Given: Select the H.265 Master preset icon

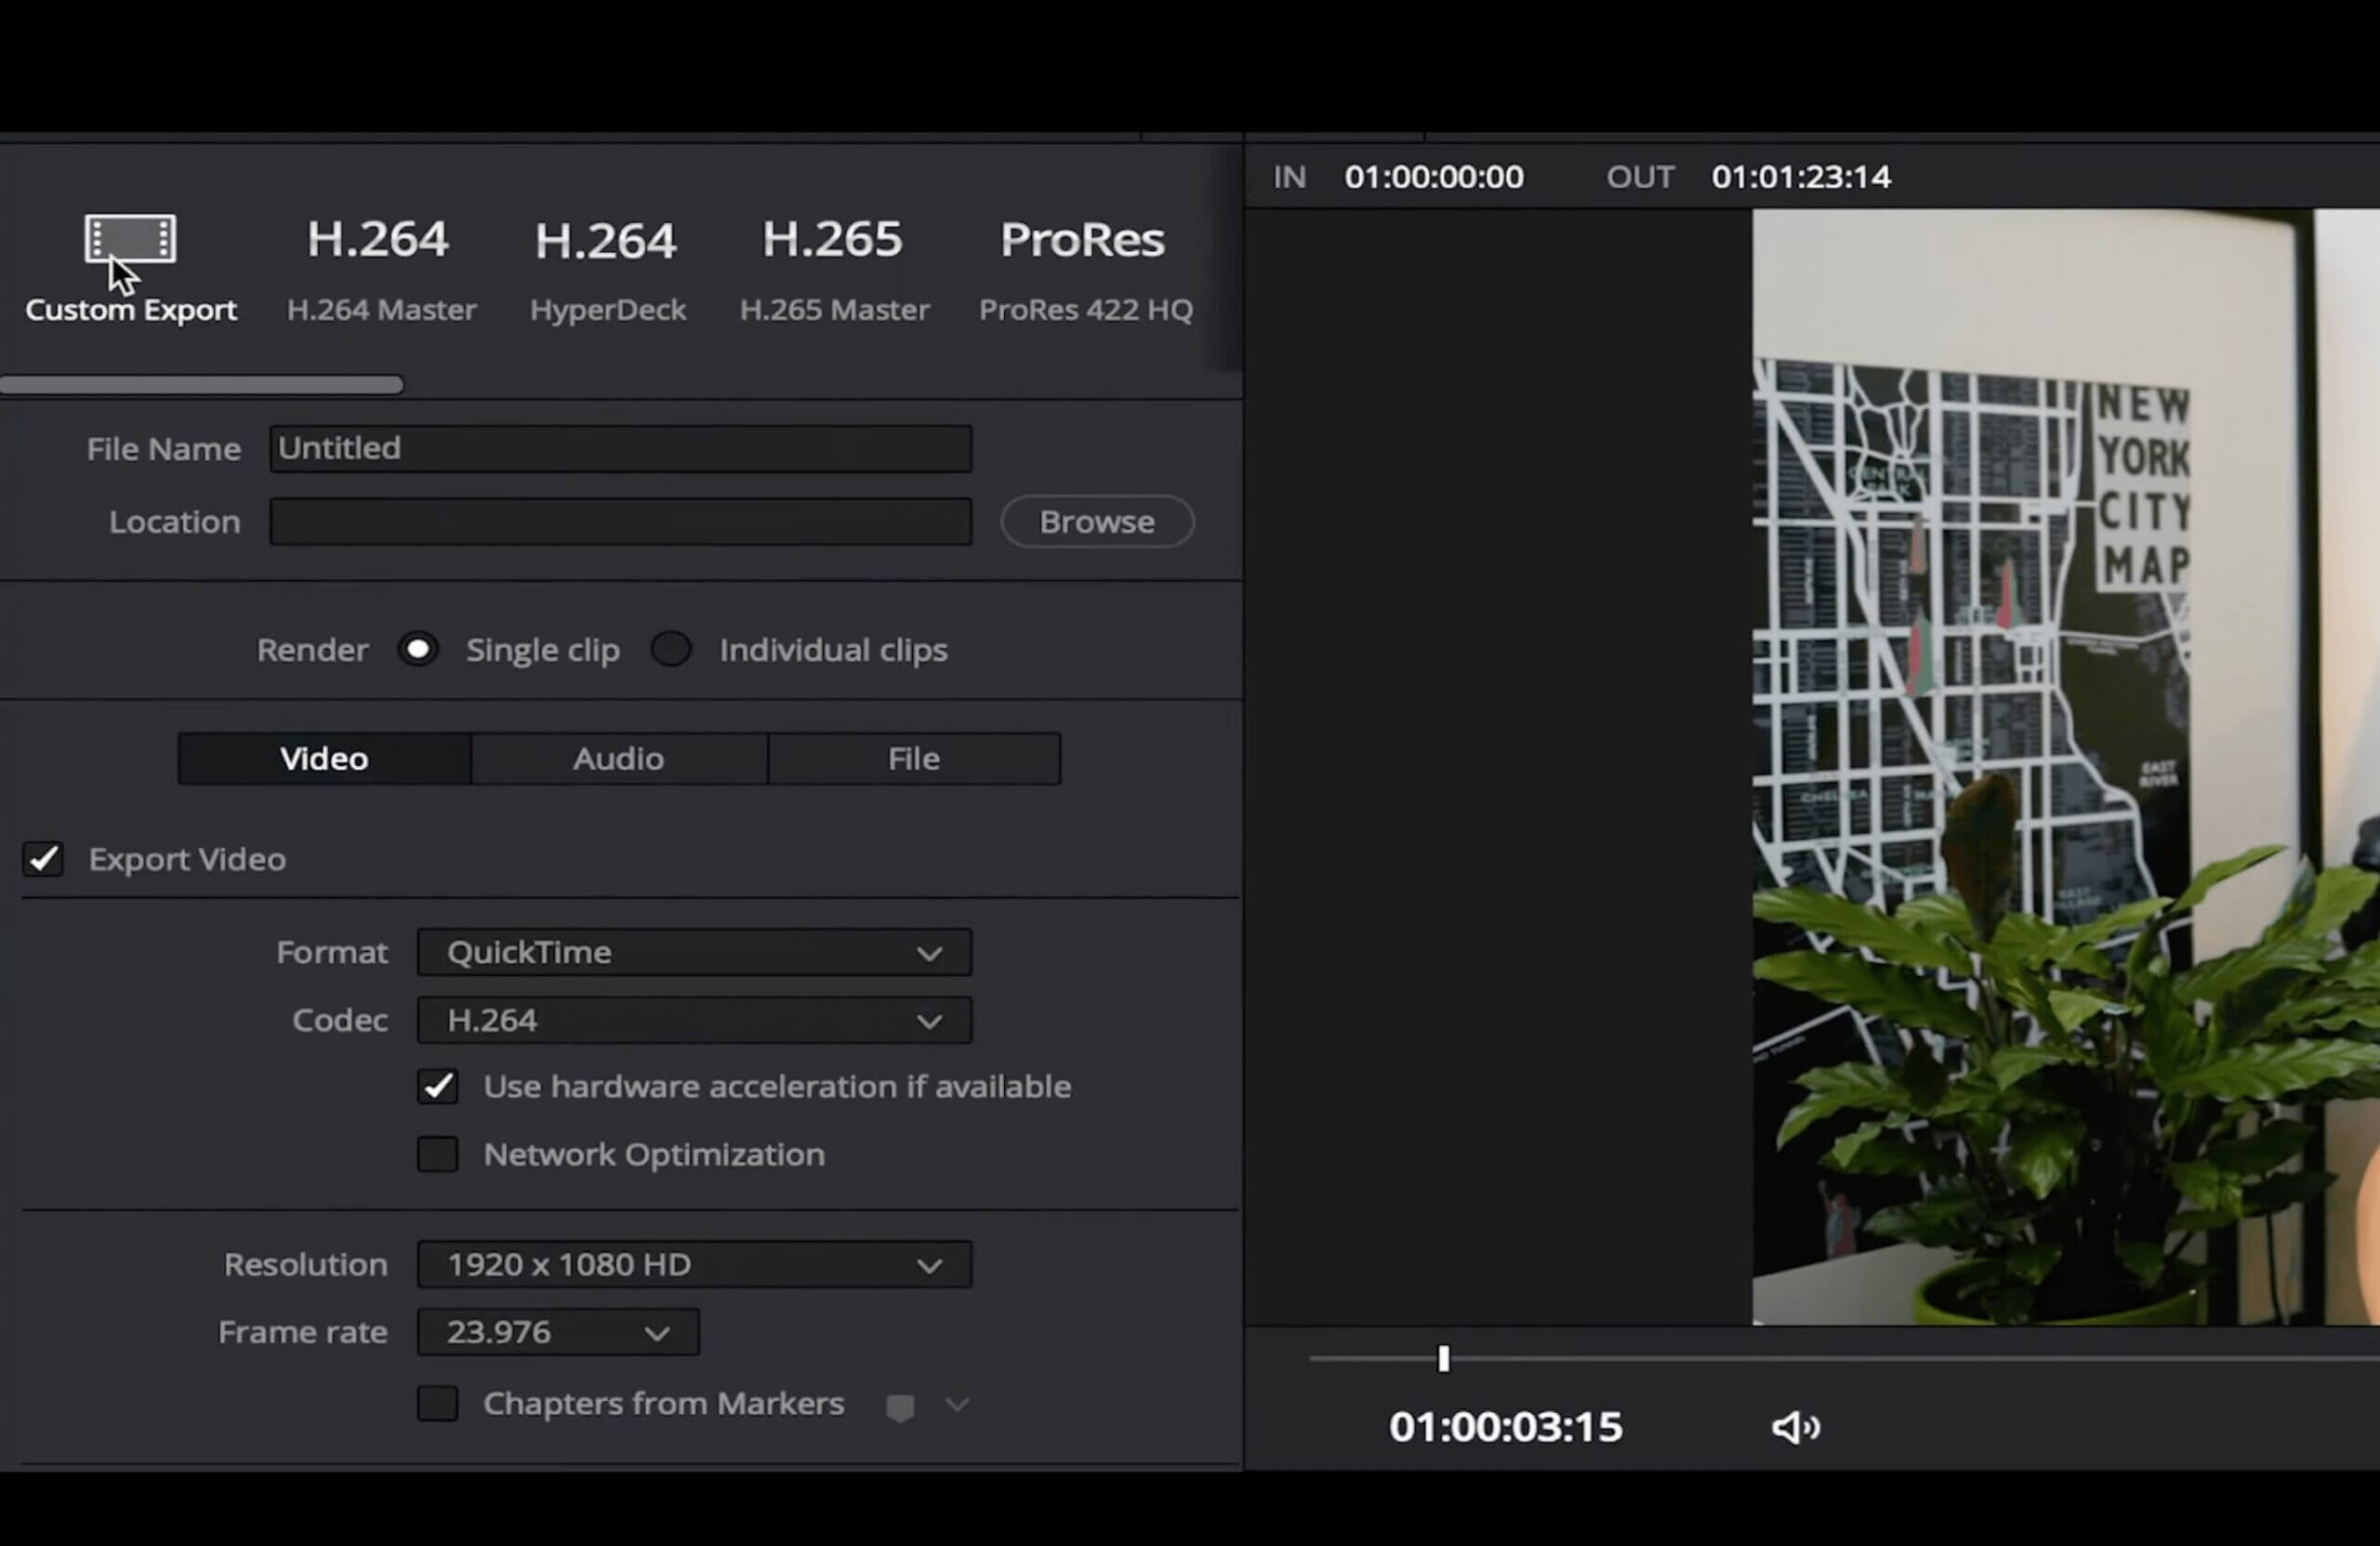Looking at the screenshot, I should tap(834, 240).
